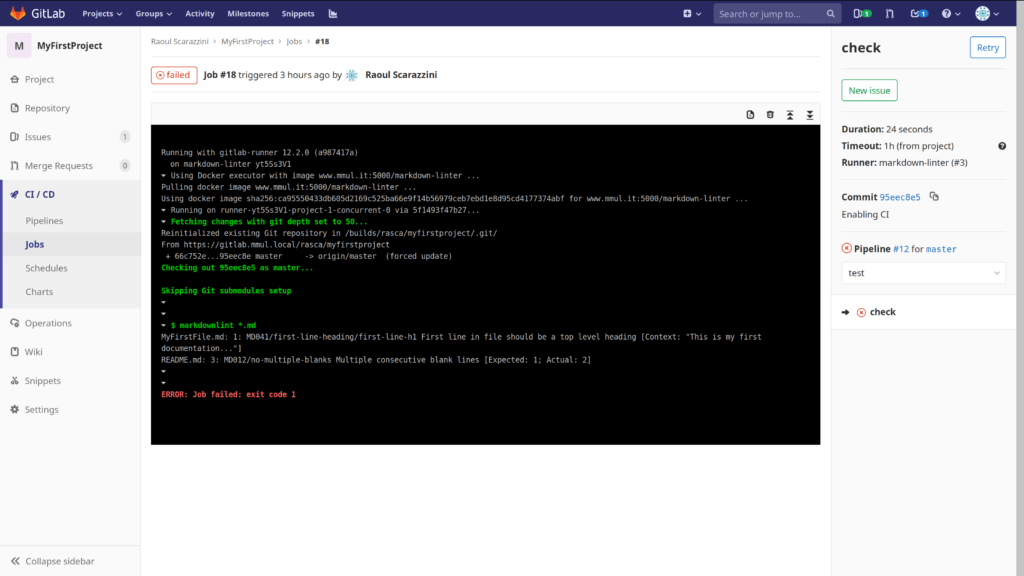Open Pipelines under CI / CD

(x=44, y=221)
